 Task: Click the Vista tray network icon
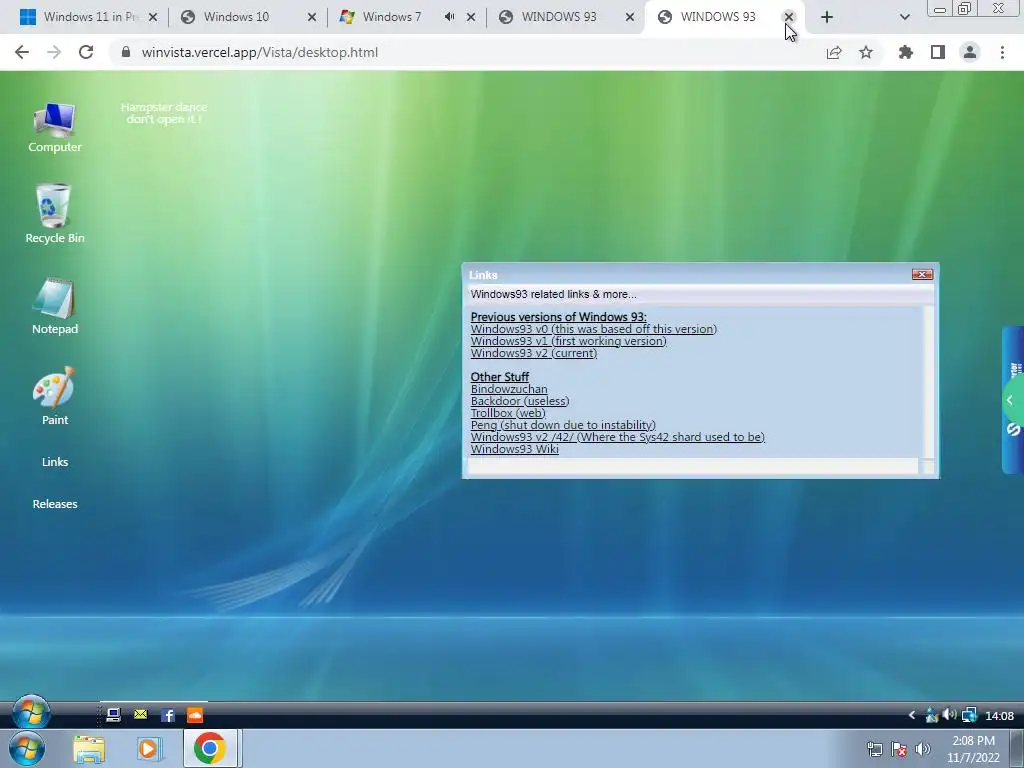[969, 716]
